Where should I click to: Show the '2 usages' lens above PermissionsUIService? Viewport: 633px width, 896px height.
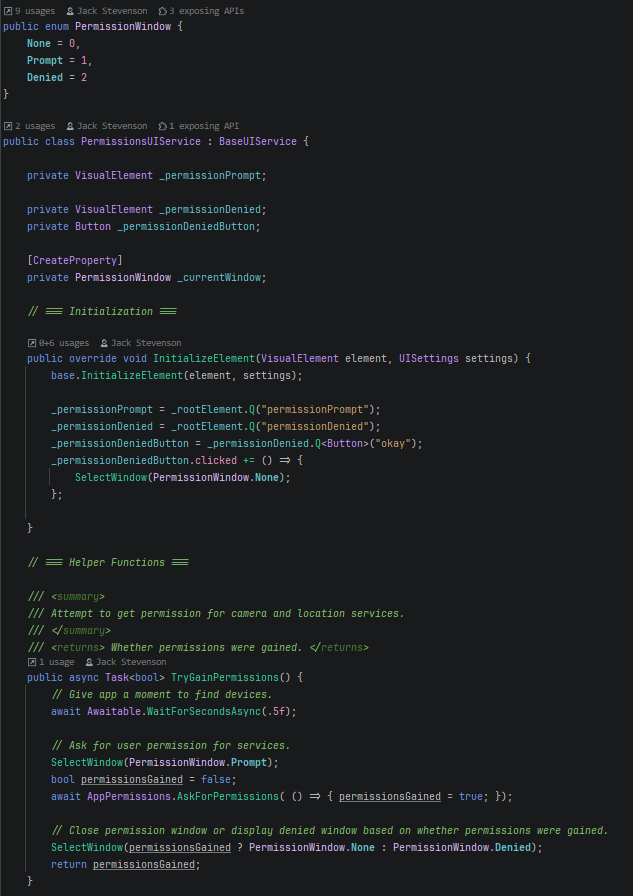(x=30, y=126)
